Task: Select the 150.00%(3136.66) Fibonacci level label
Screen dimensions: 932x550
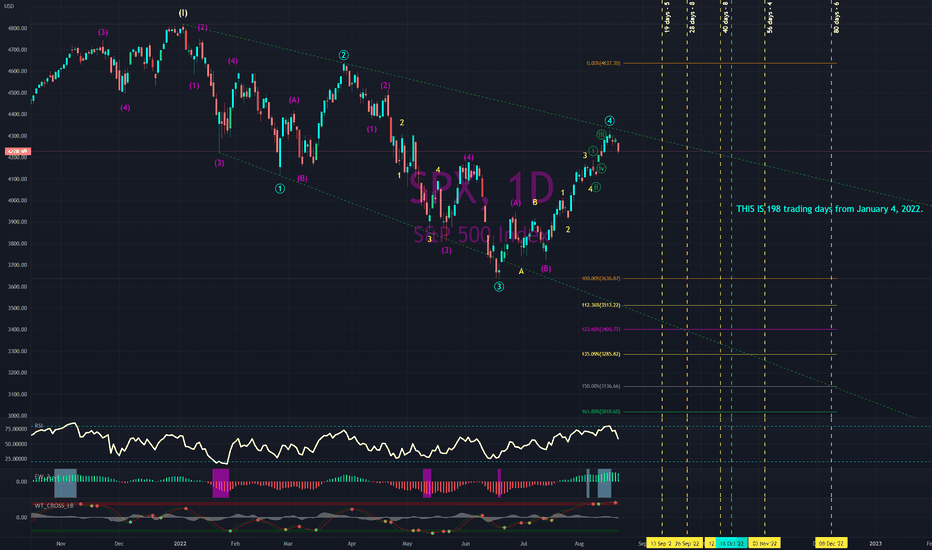Action: pyautogui.click(x=601, y=386)
